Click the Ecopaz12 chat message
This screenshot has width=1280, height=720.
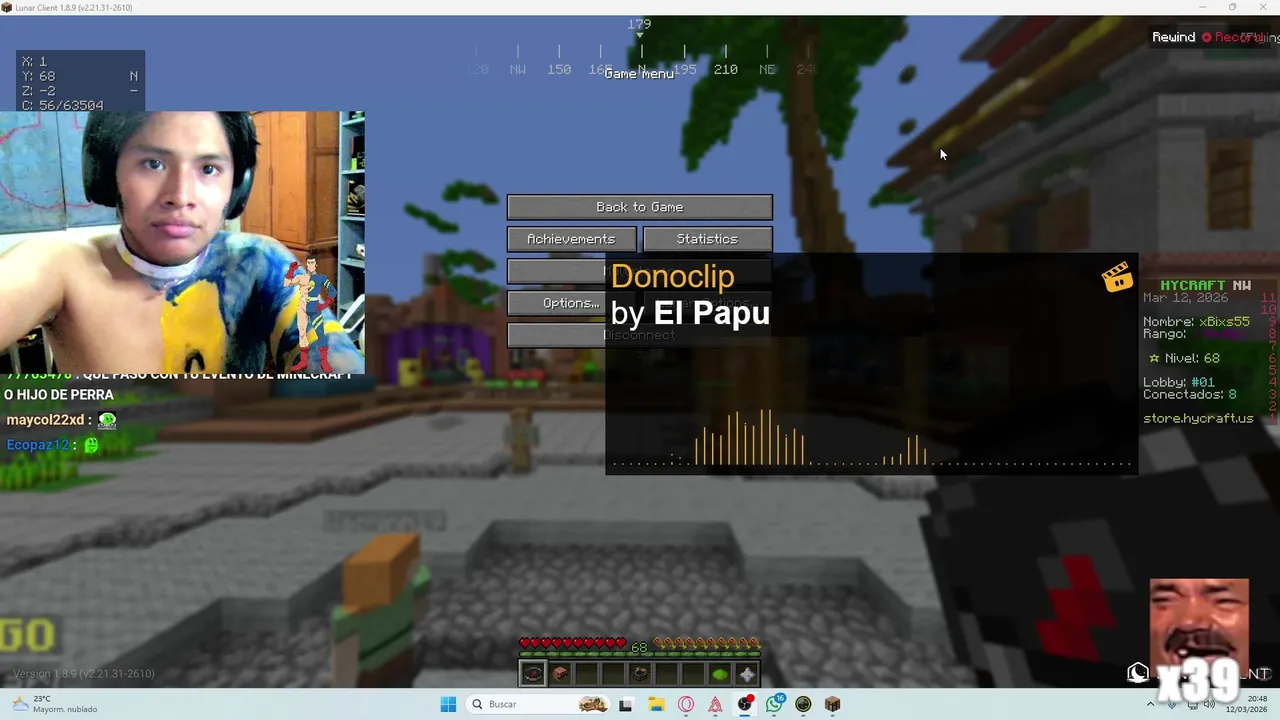(53, 445)
